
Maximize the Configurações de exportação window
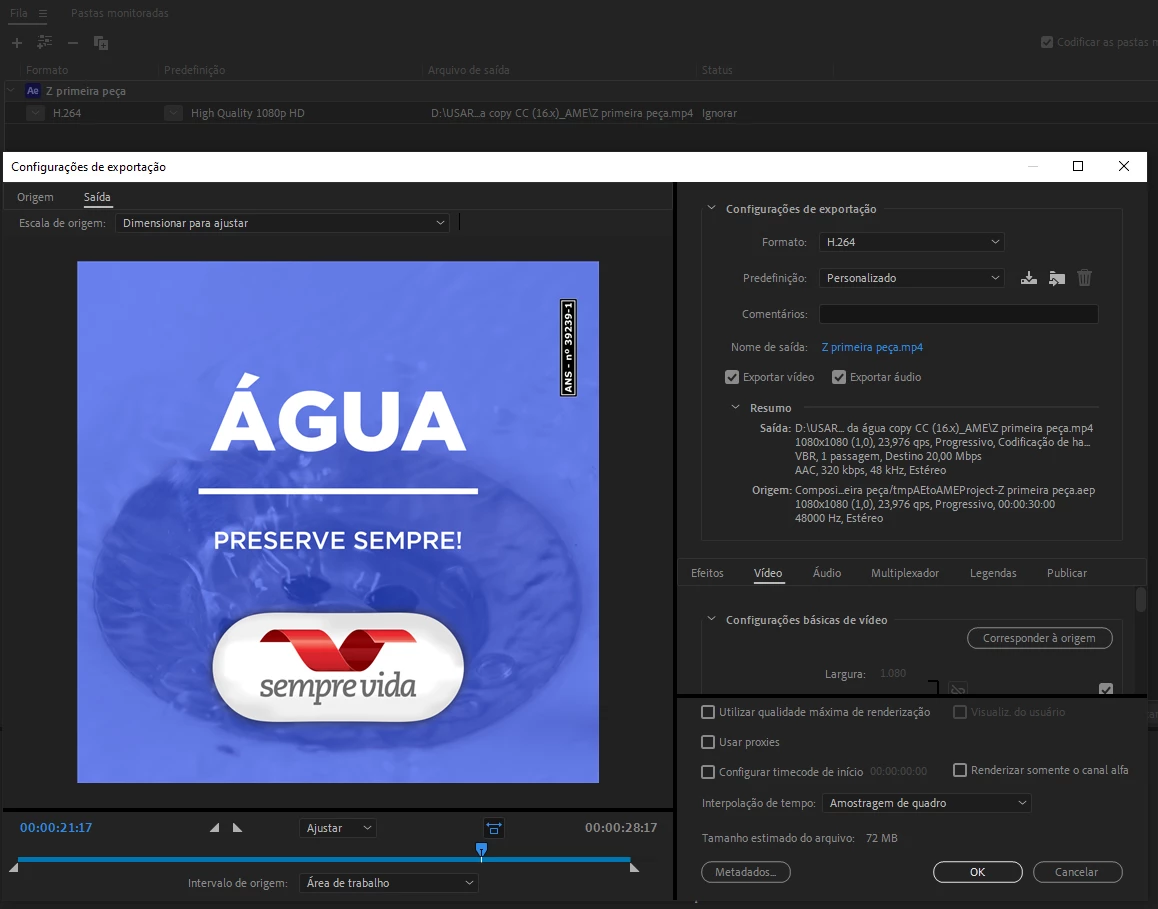pos(1078,166)
